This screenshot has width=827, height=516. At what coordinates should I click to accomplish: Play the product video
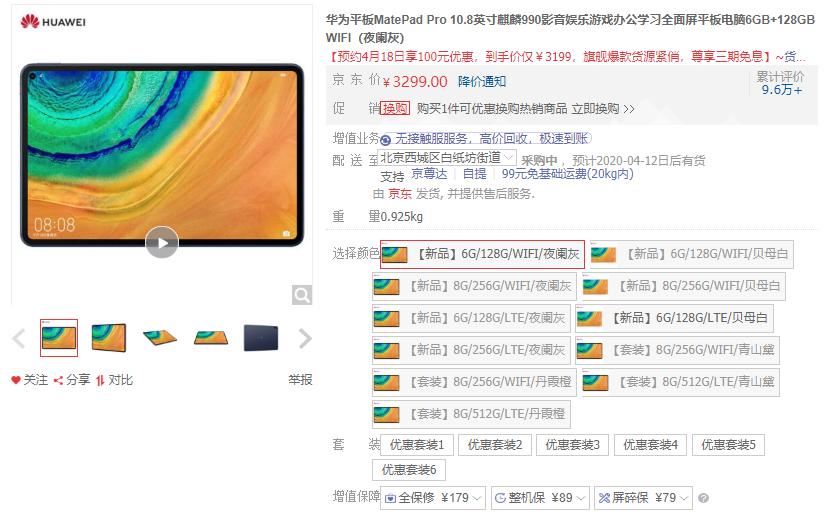coord(162,242)
